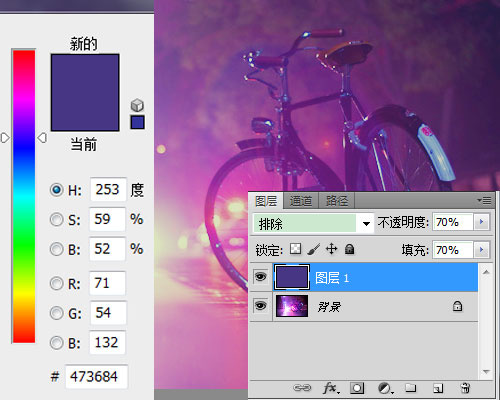
Task: Switch to the 通道 tab
Action: [x=301, y=201]
